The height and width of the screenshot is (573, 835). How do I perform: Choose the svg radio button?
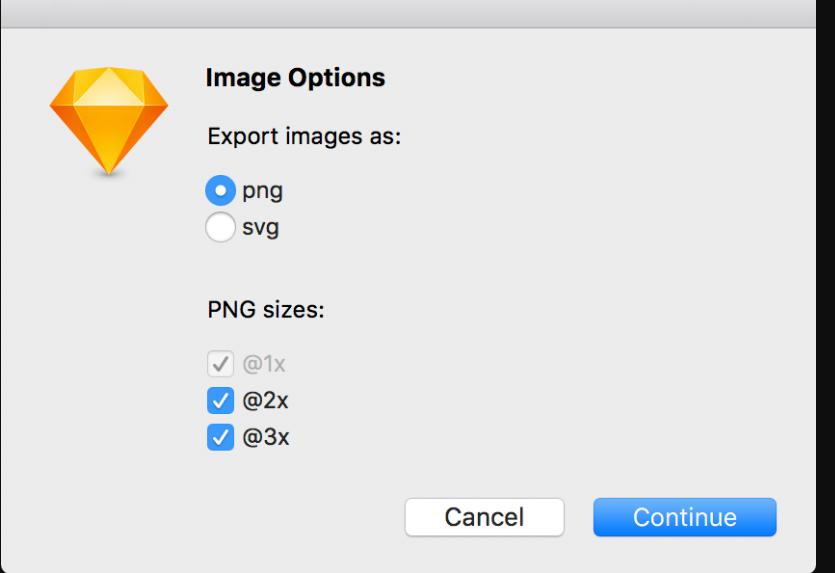220,227
